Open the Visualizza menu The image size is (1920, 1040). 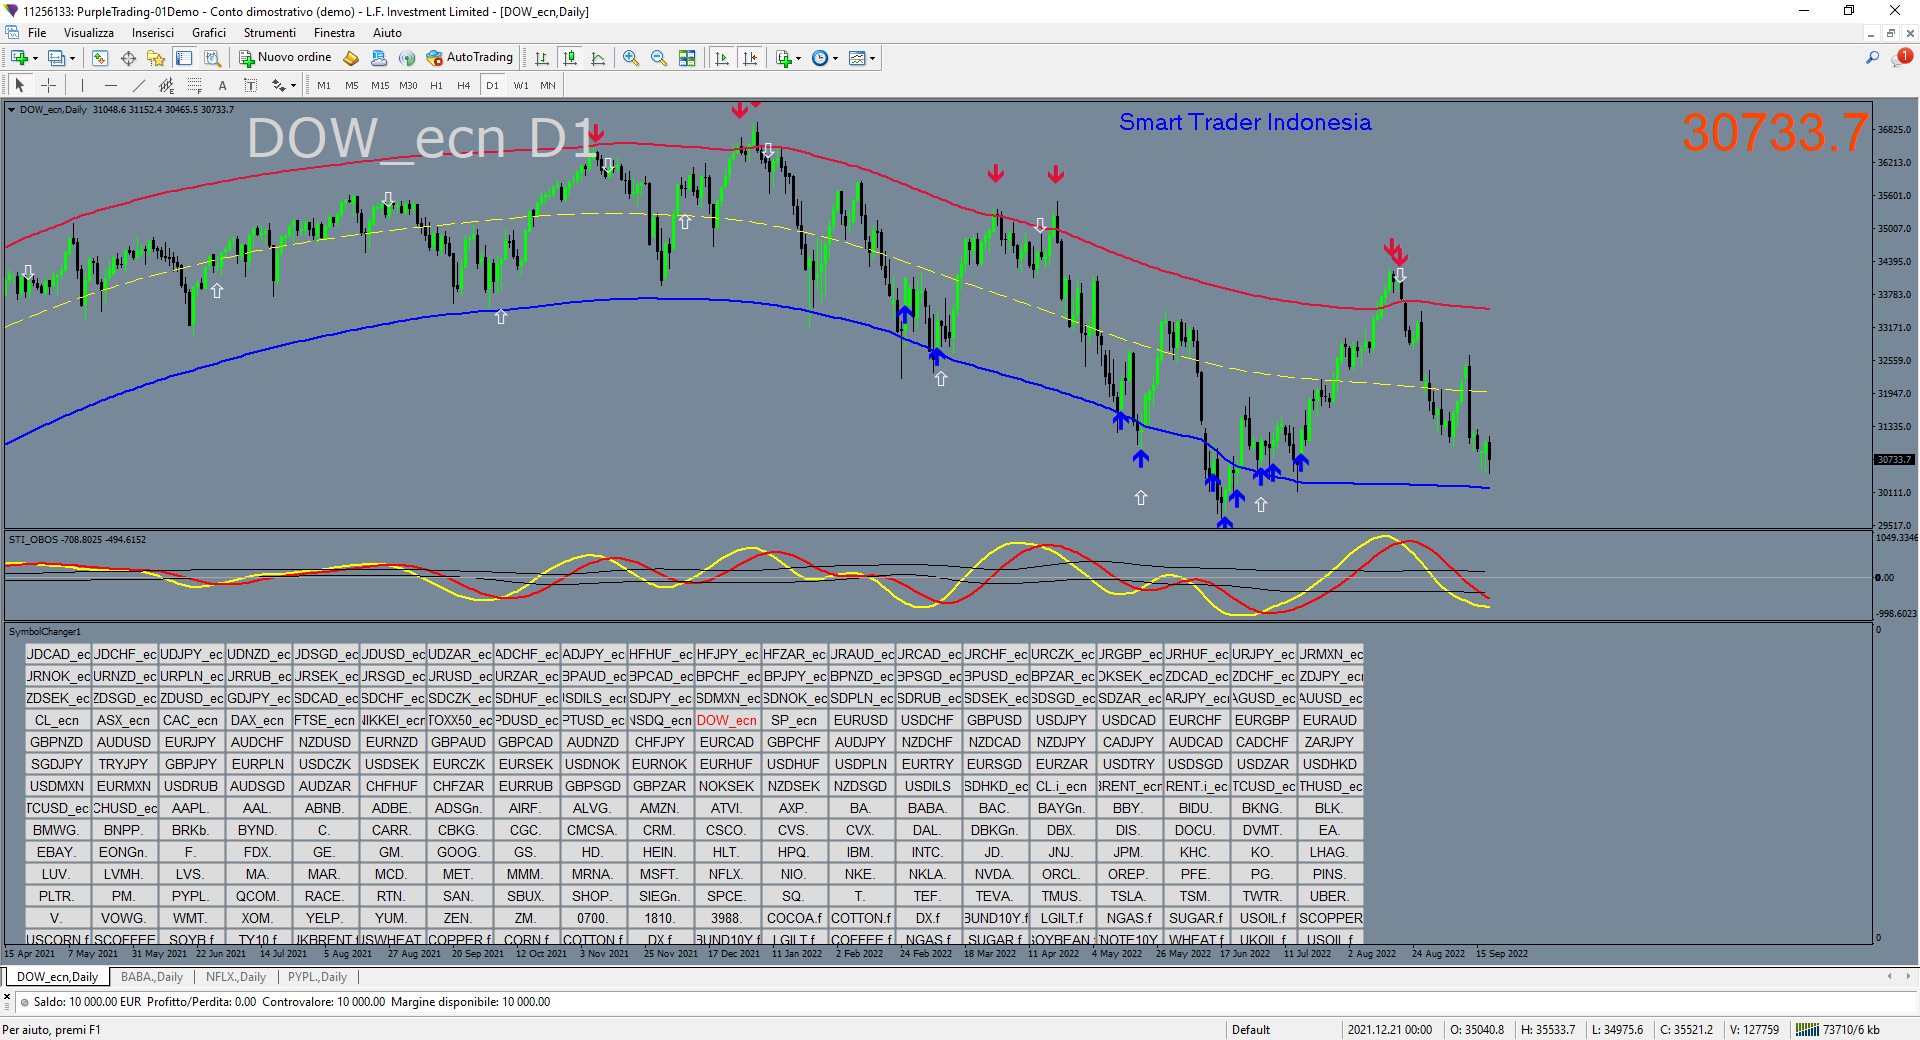89,33
